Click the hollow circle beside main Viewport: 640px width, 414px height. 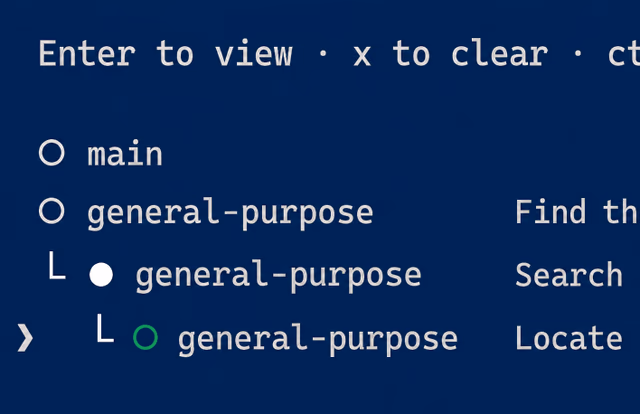tap(51, 153)
